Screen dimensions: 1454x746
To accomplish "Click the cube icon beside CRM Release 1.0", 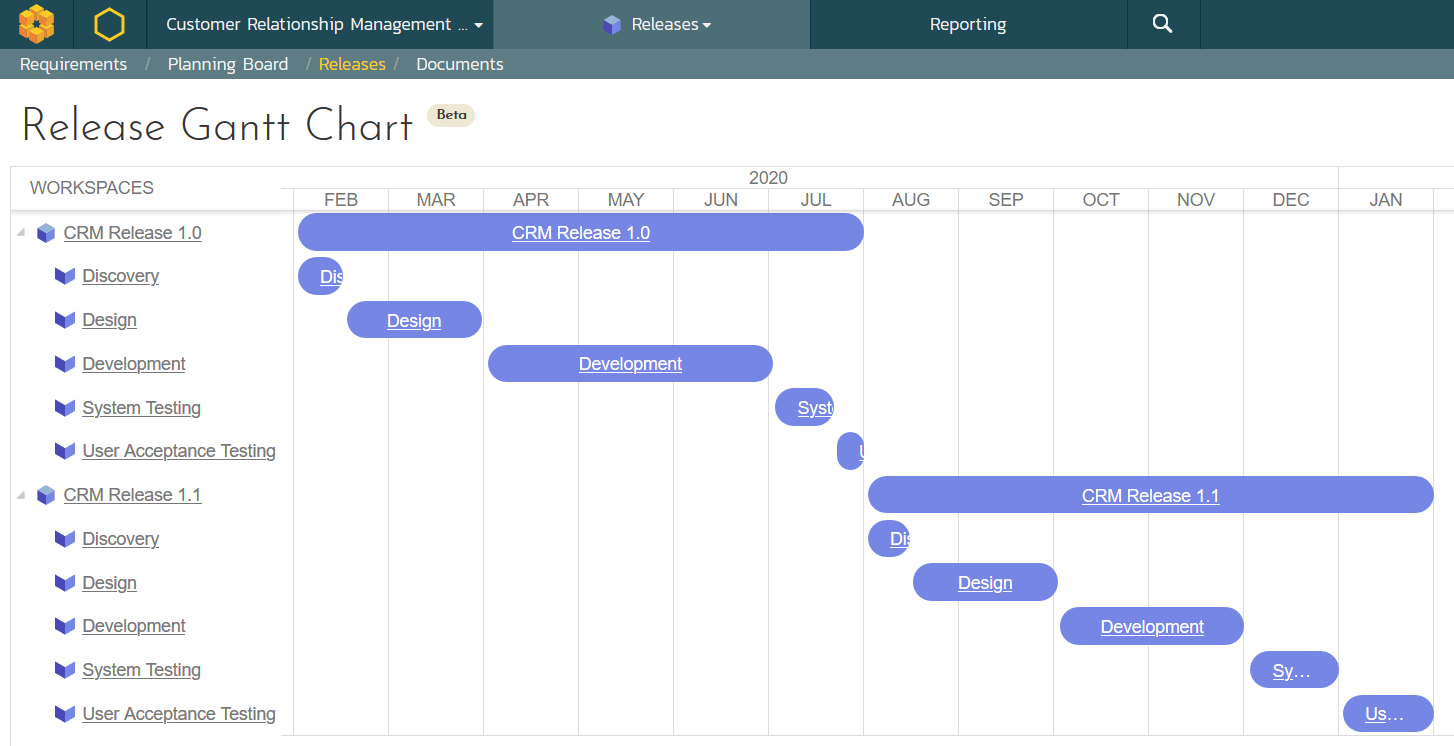I will (x=46, y=233).
